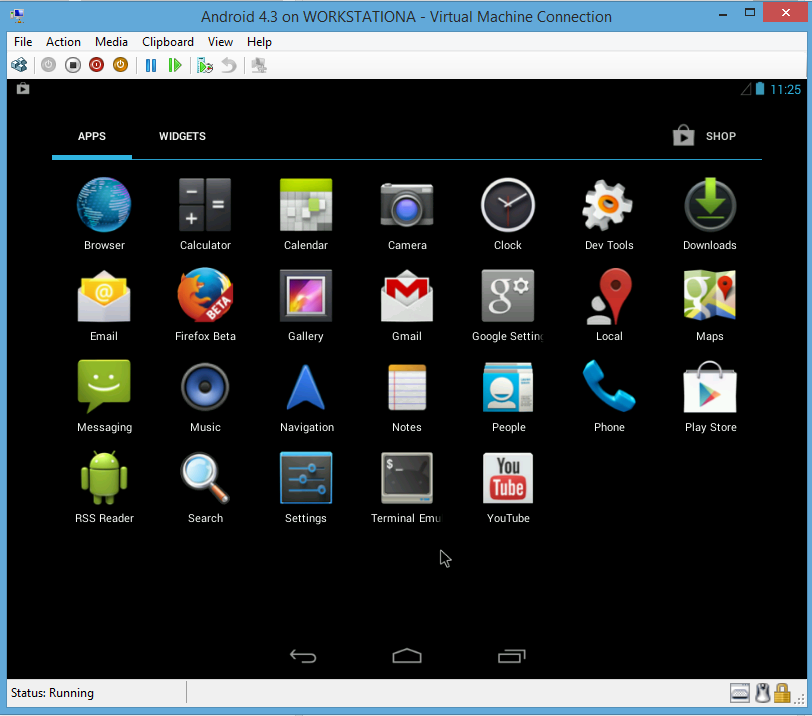This screenshot has height=716, width=812.
Task: Open the Play Store
Action: 710,387
